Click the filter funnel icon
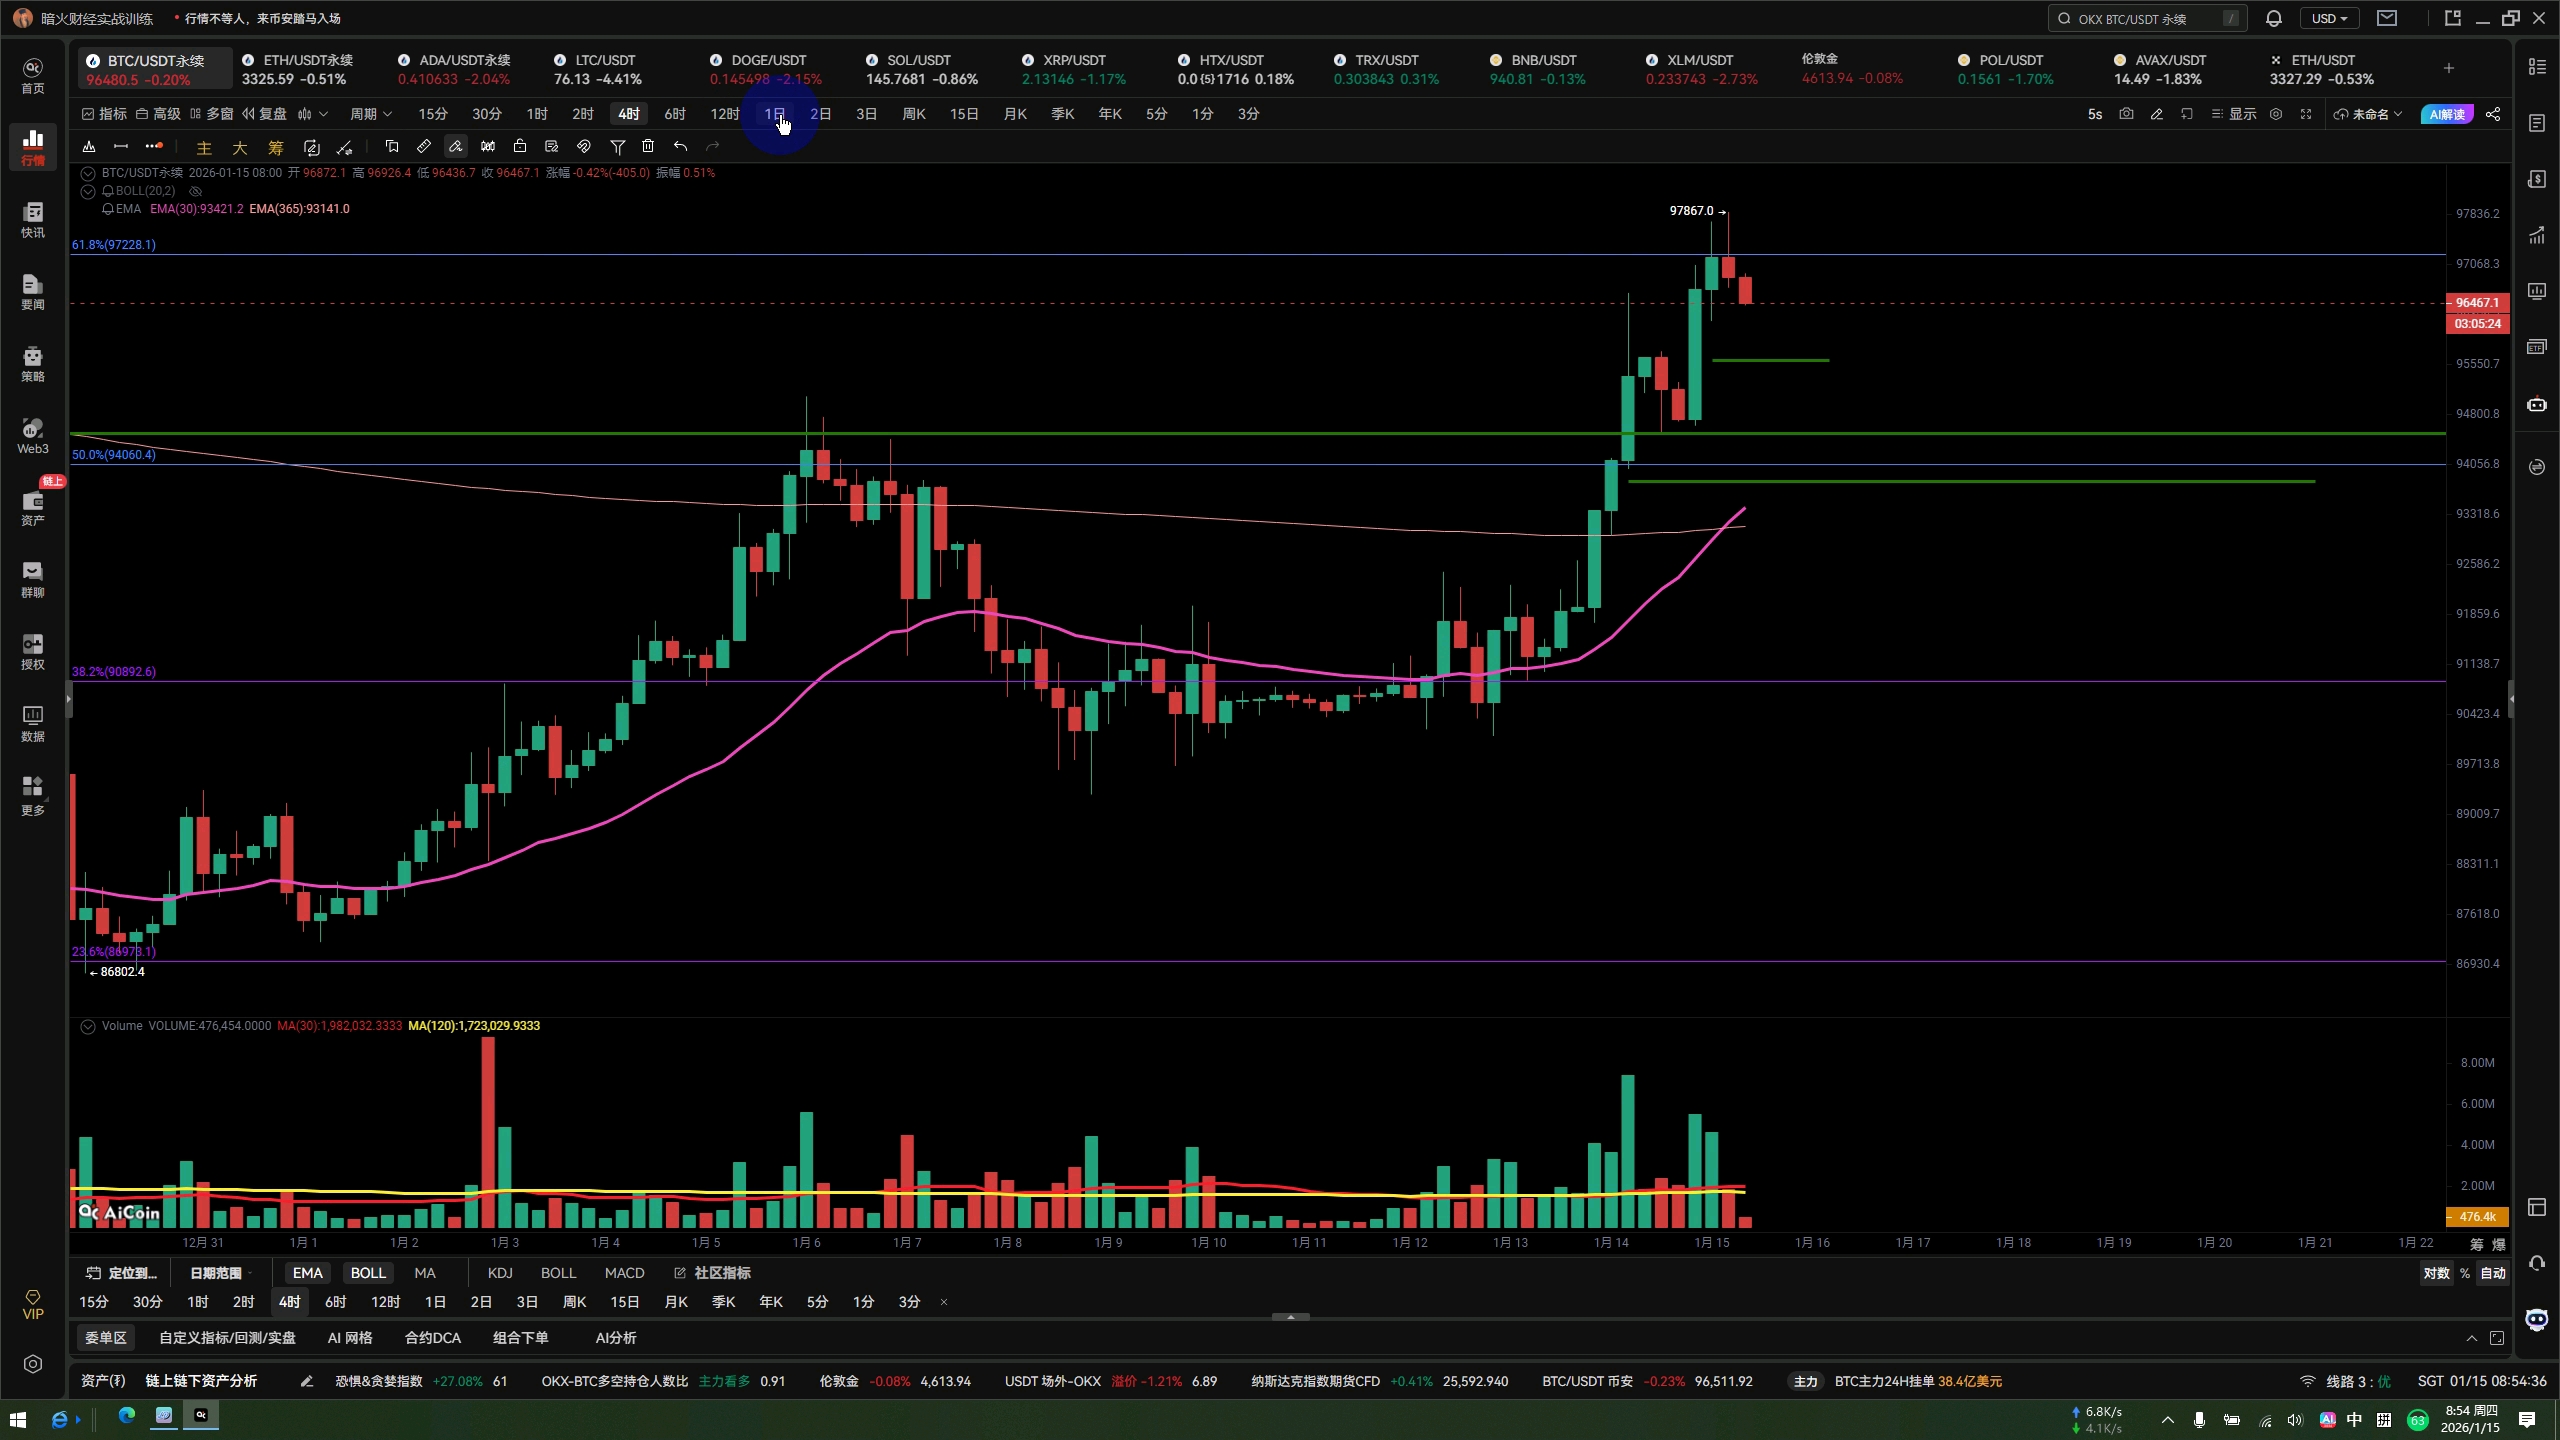The height and width of the screenshot is (1440, 2560). pyautogui.click(x=617, y=147)
